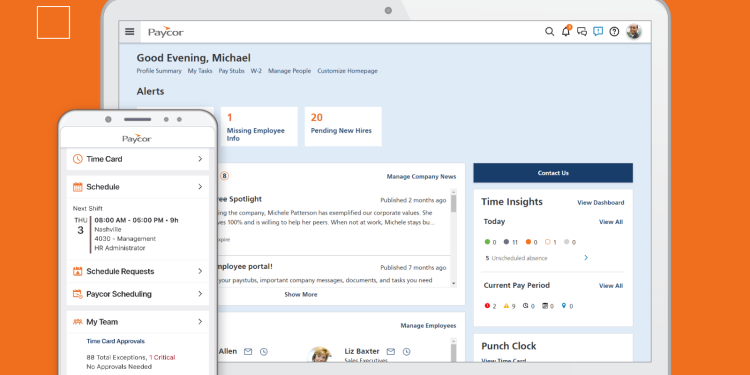Click the company news scrollbar up arrow

pyautogui.click(x=453, y=192)
